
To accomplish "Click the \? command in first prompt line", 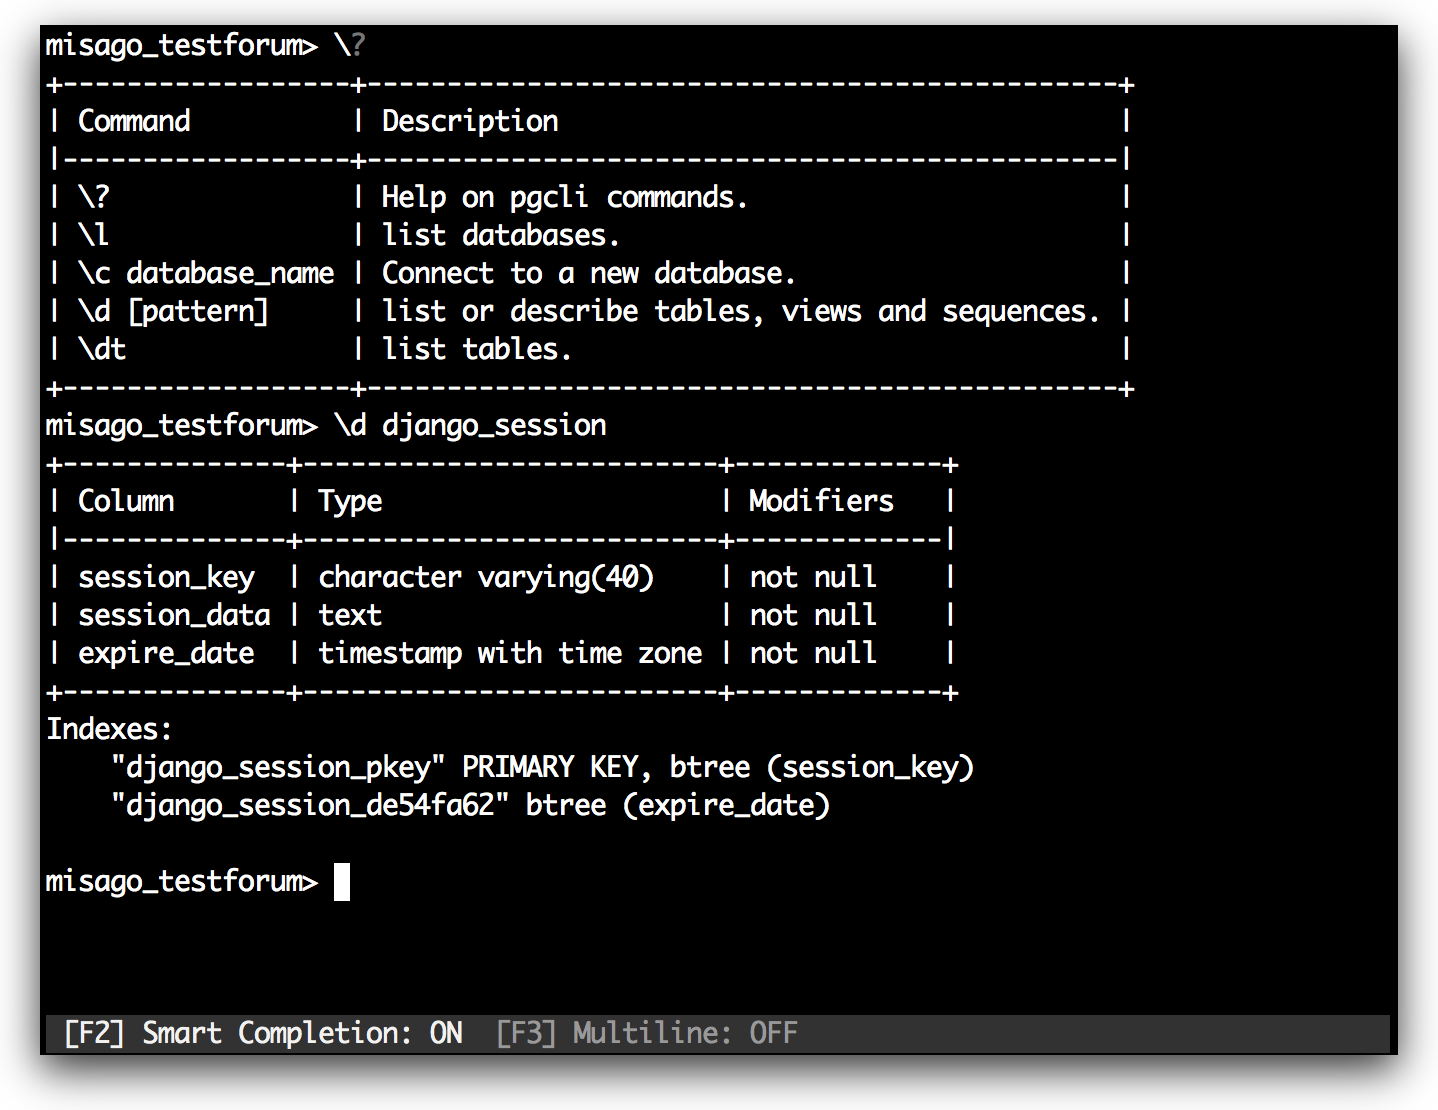I will (x=350, y=45).
